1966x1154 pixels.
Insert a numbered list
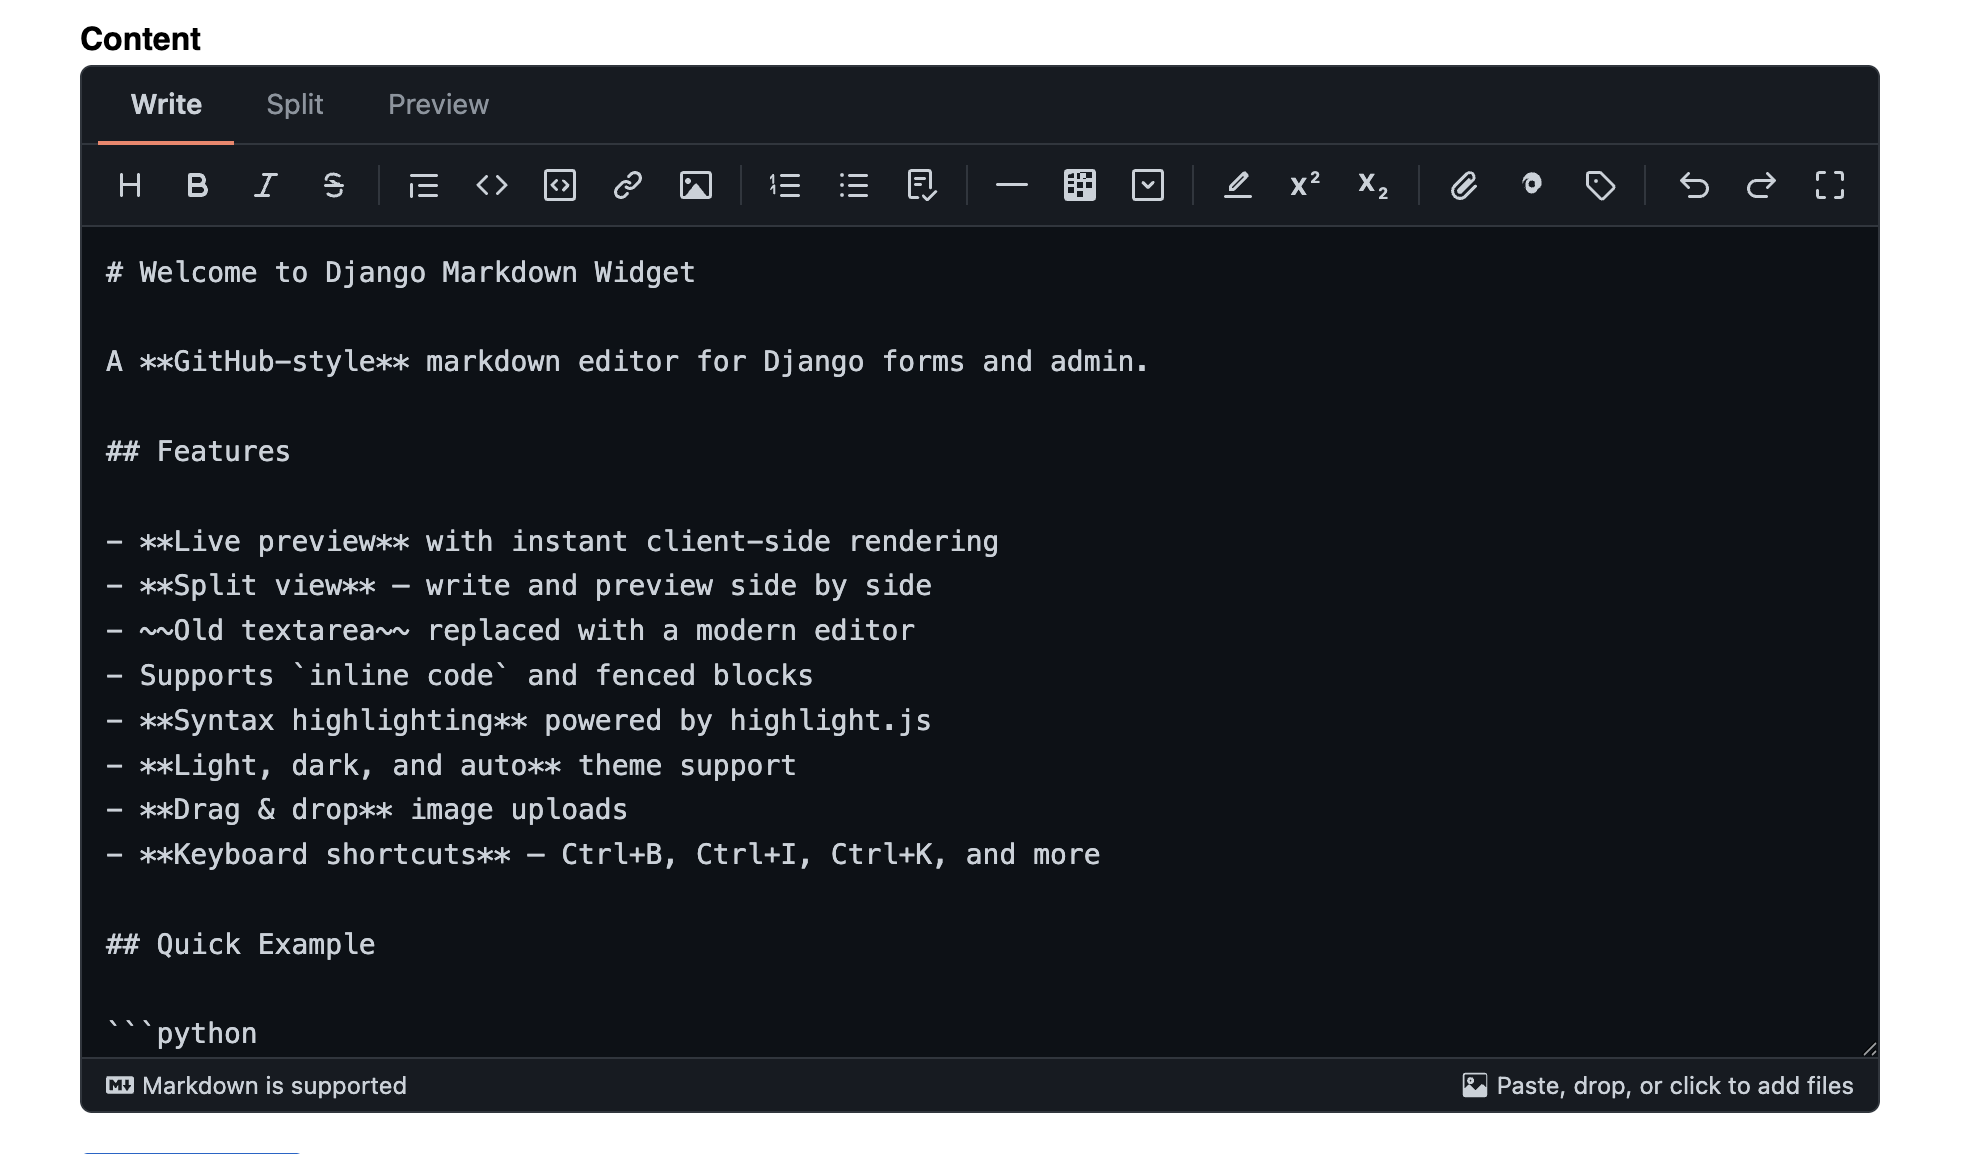pyautogui.click(x=785, y=185)
